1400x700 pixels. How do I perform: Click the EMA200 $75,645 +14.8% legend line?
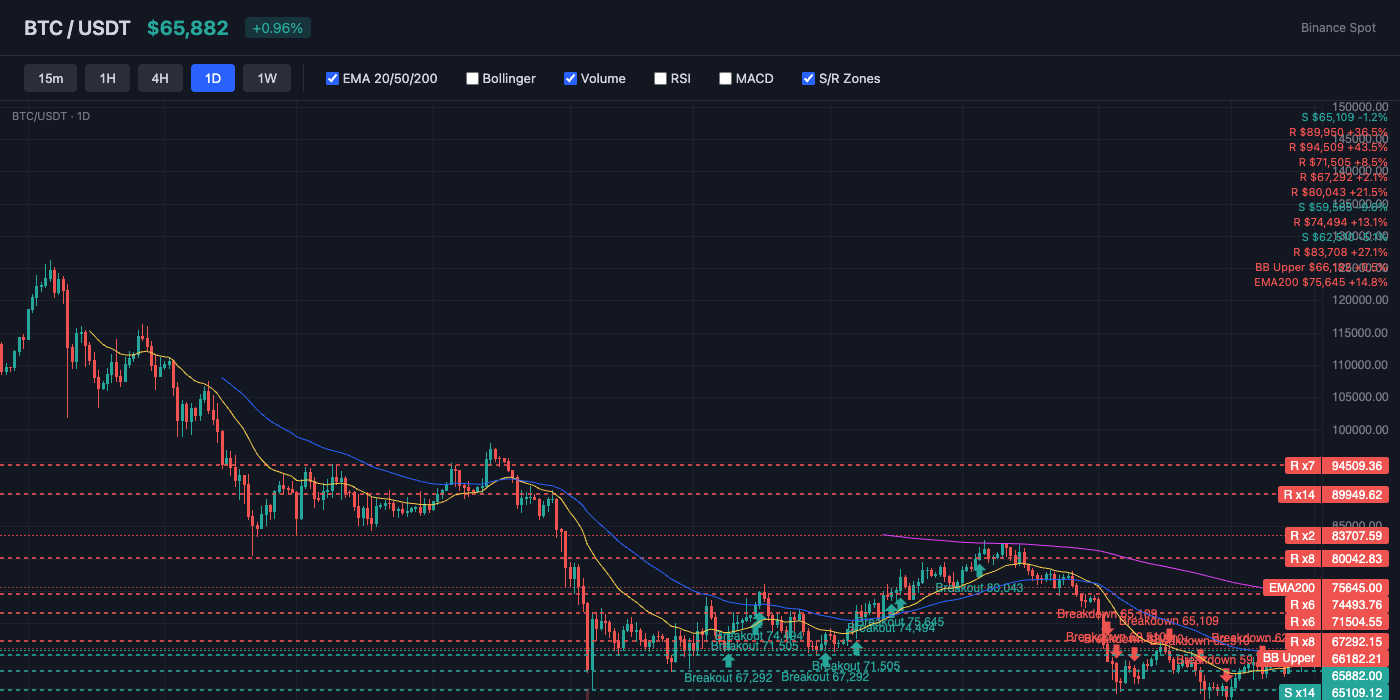tap(1321, 282)
